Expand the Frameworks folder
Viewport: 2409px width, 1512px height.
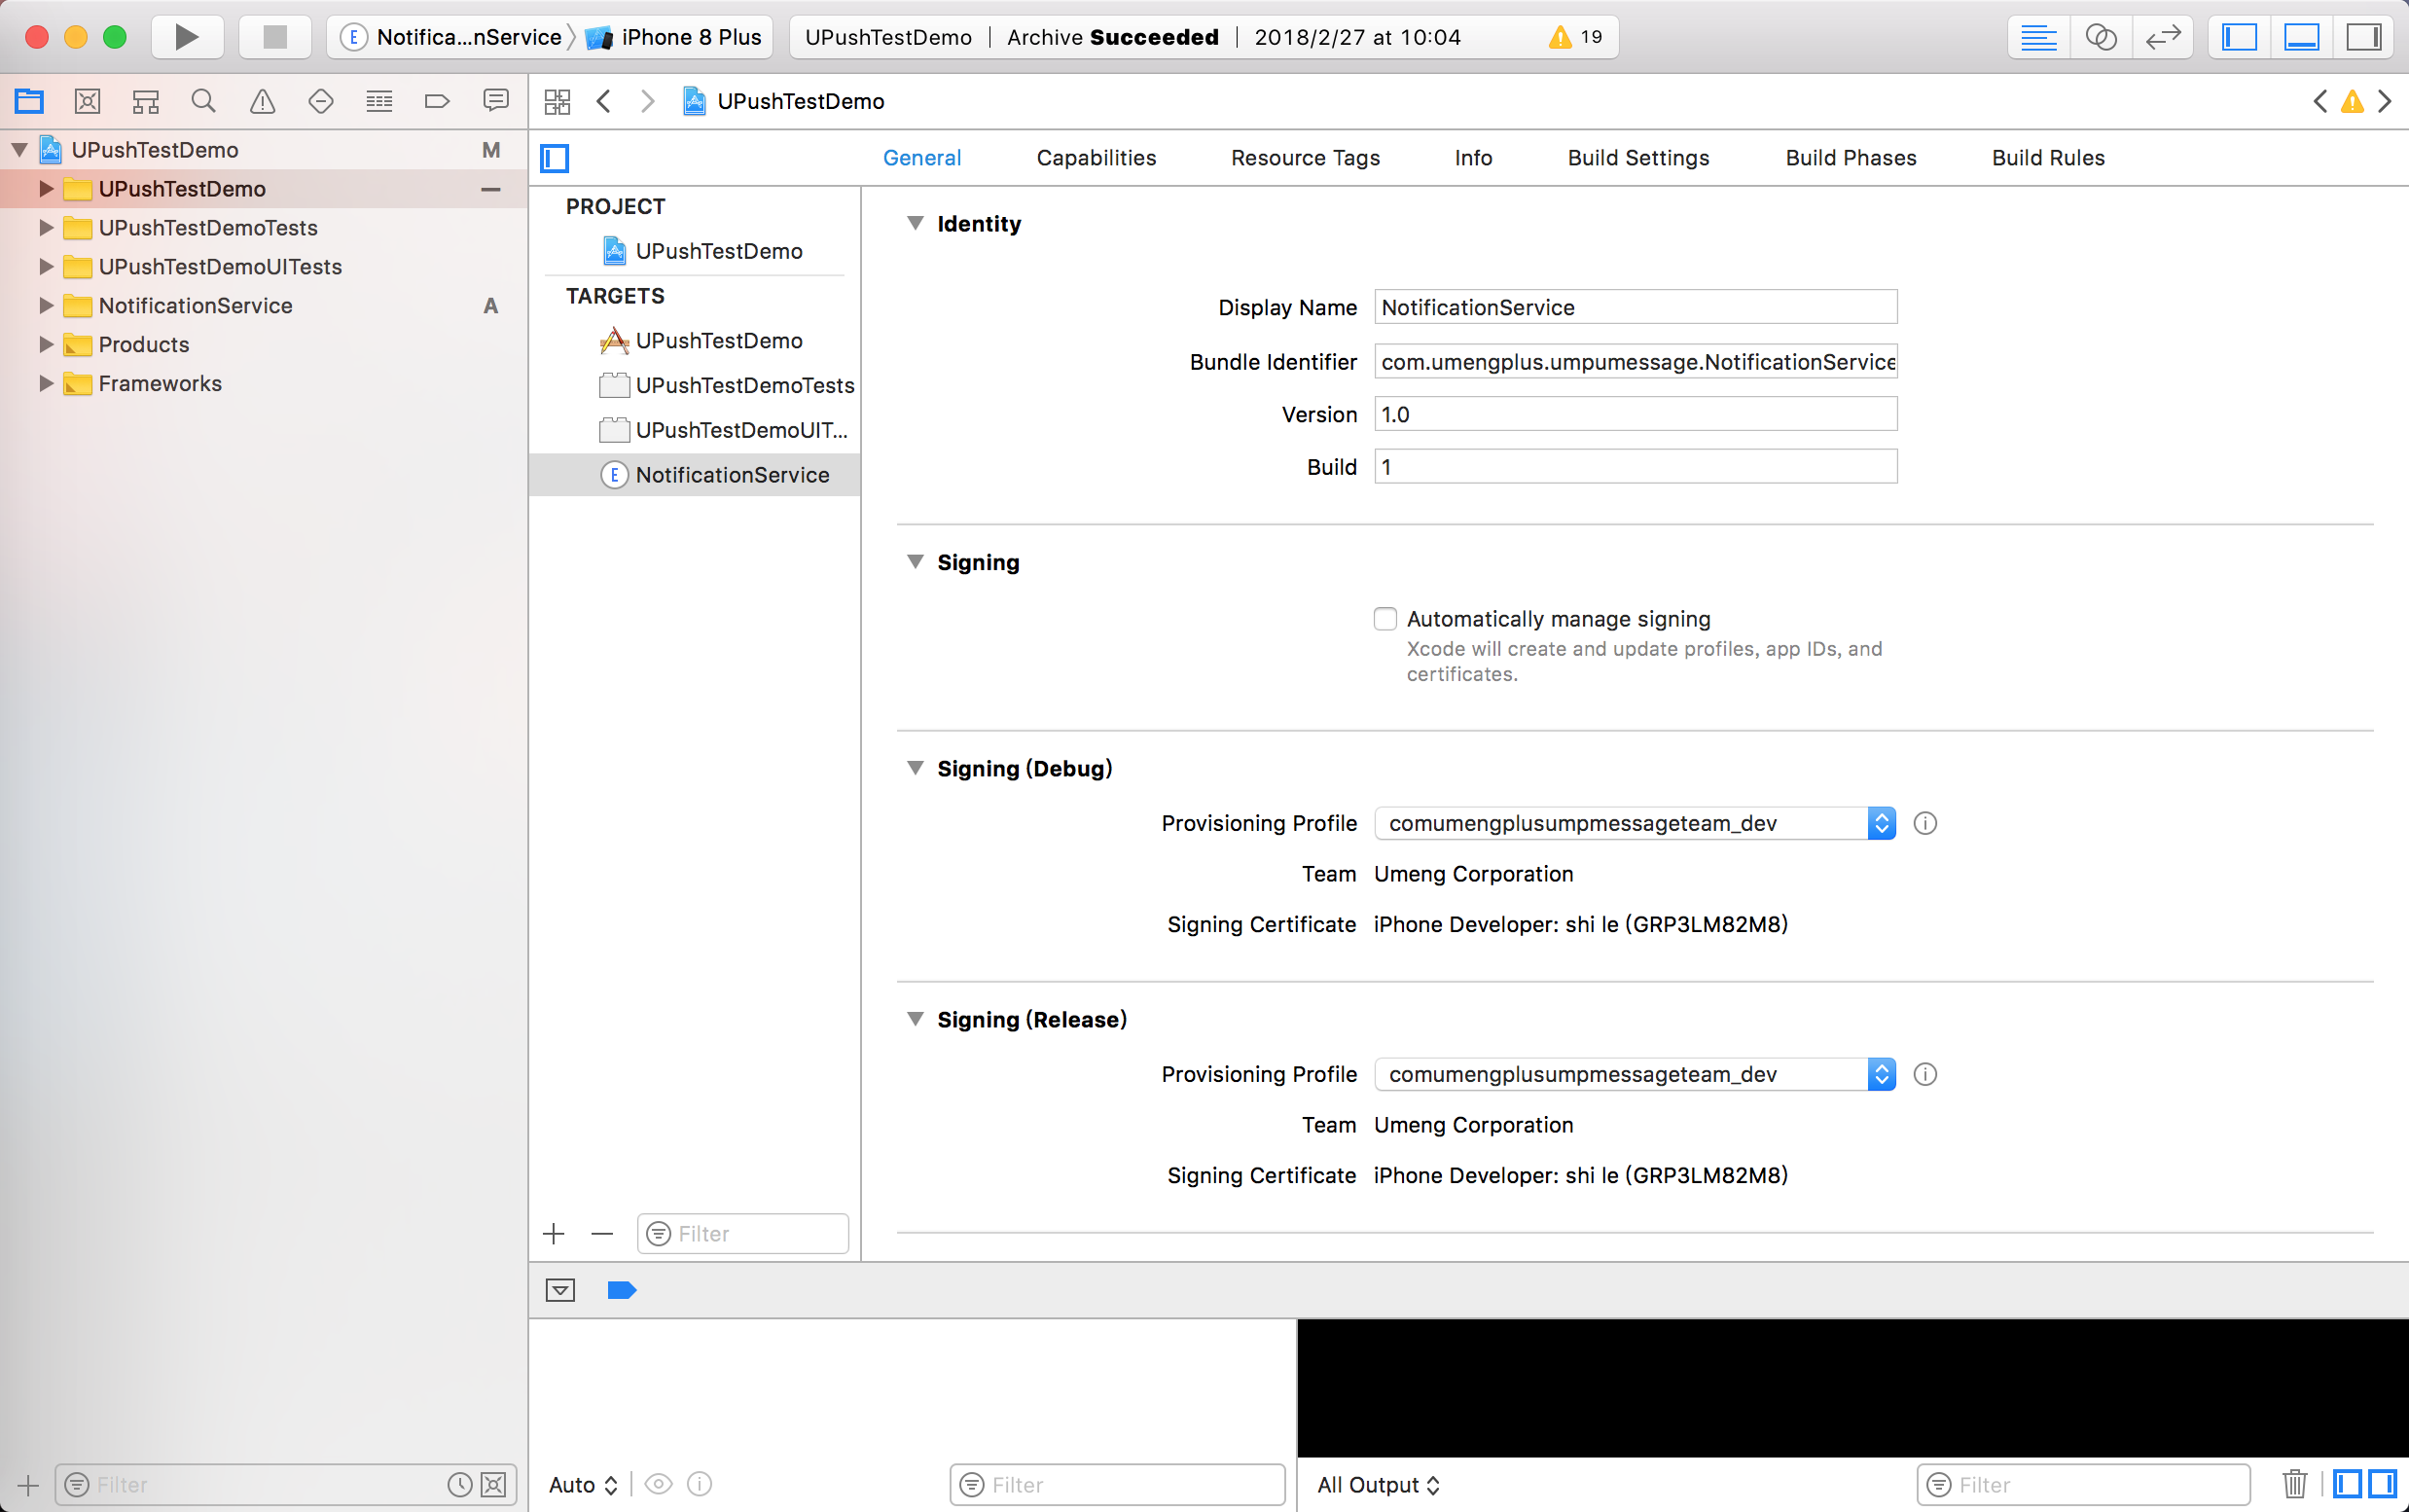pos(45,383)
